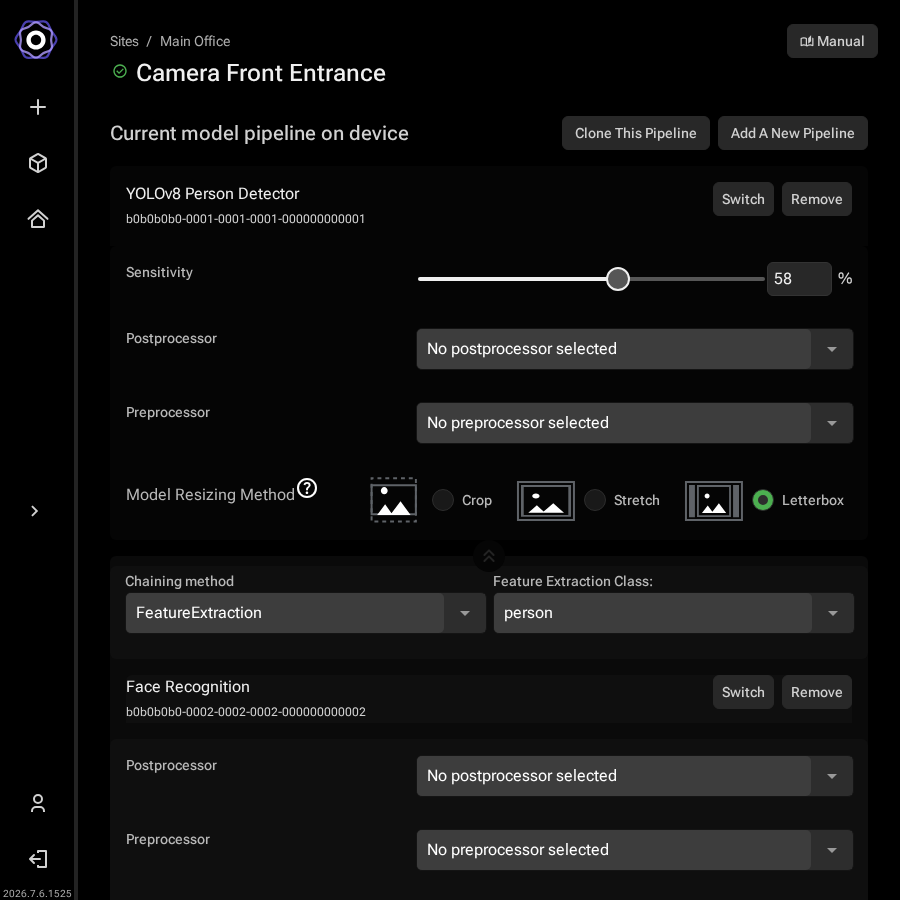Click the Sensitivity percentage input field
This screenshot has width=900, height=900.
[x=799, y=279]
